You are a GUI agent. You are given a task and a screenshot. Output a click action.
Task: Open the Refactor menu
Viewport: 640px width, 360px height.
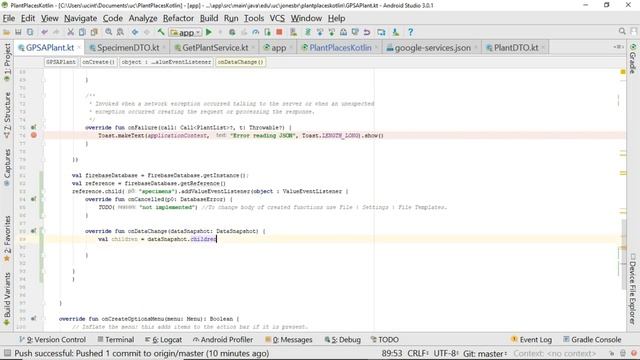(178, 18)
